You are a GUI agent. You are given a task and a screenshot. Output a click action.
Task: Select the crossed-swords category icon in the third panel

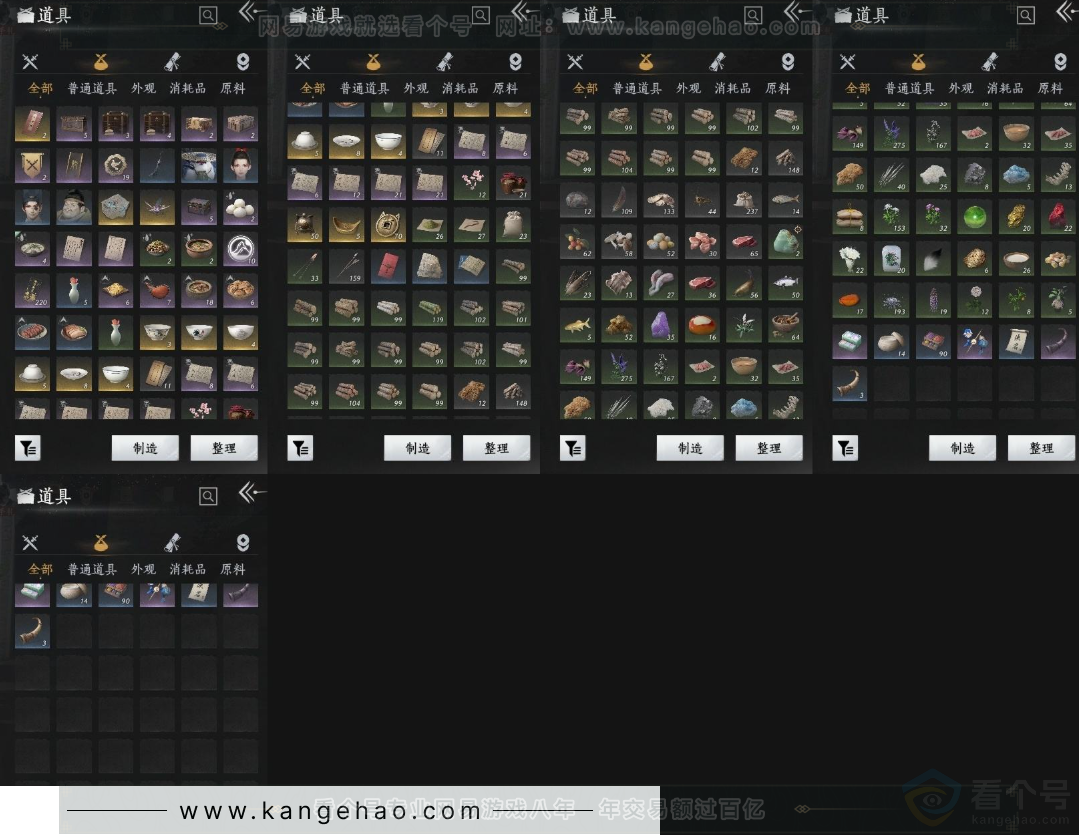point(575,62)
